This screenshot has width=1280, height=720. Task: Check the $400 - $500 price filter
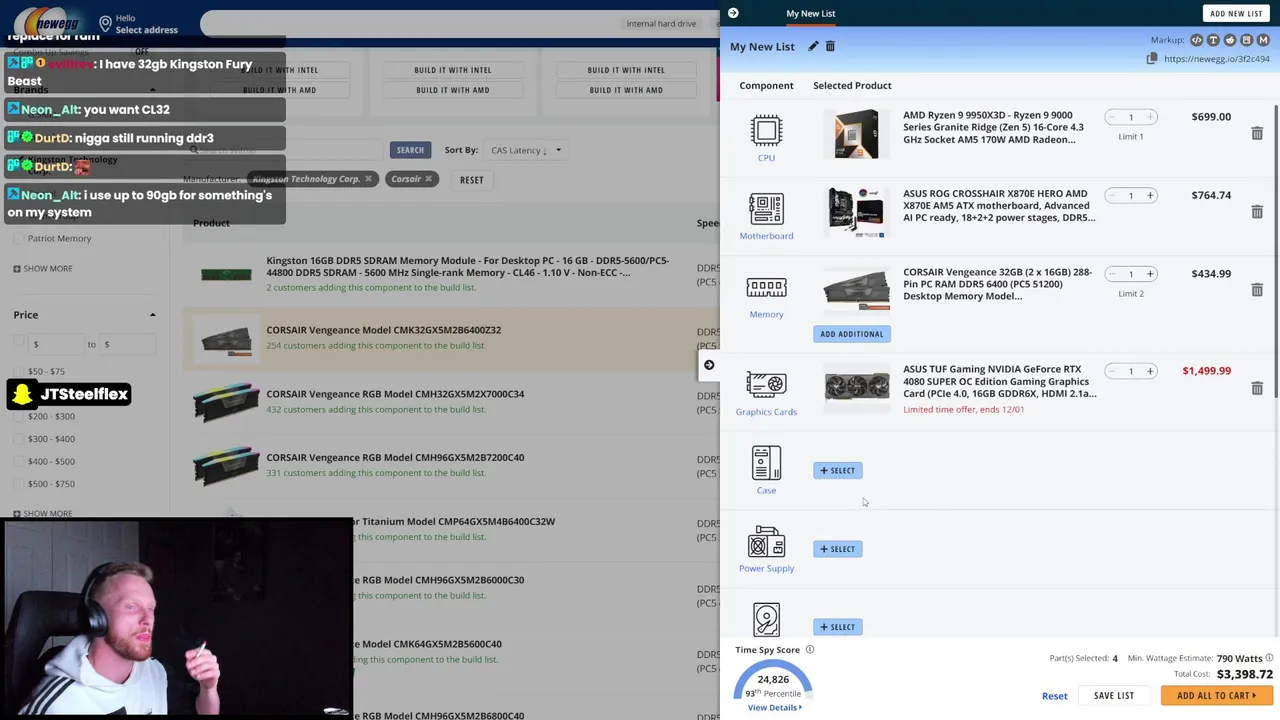pos(18,461)
